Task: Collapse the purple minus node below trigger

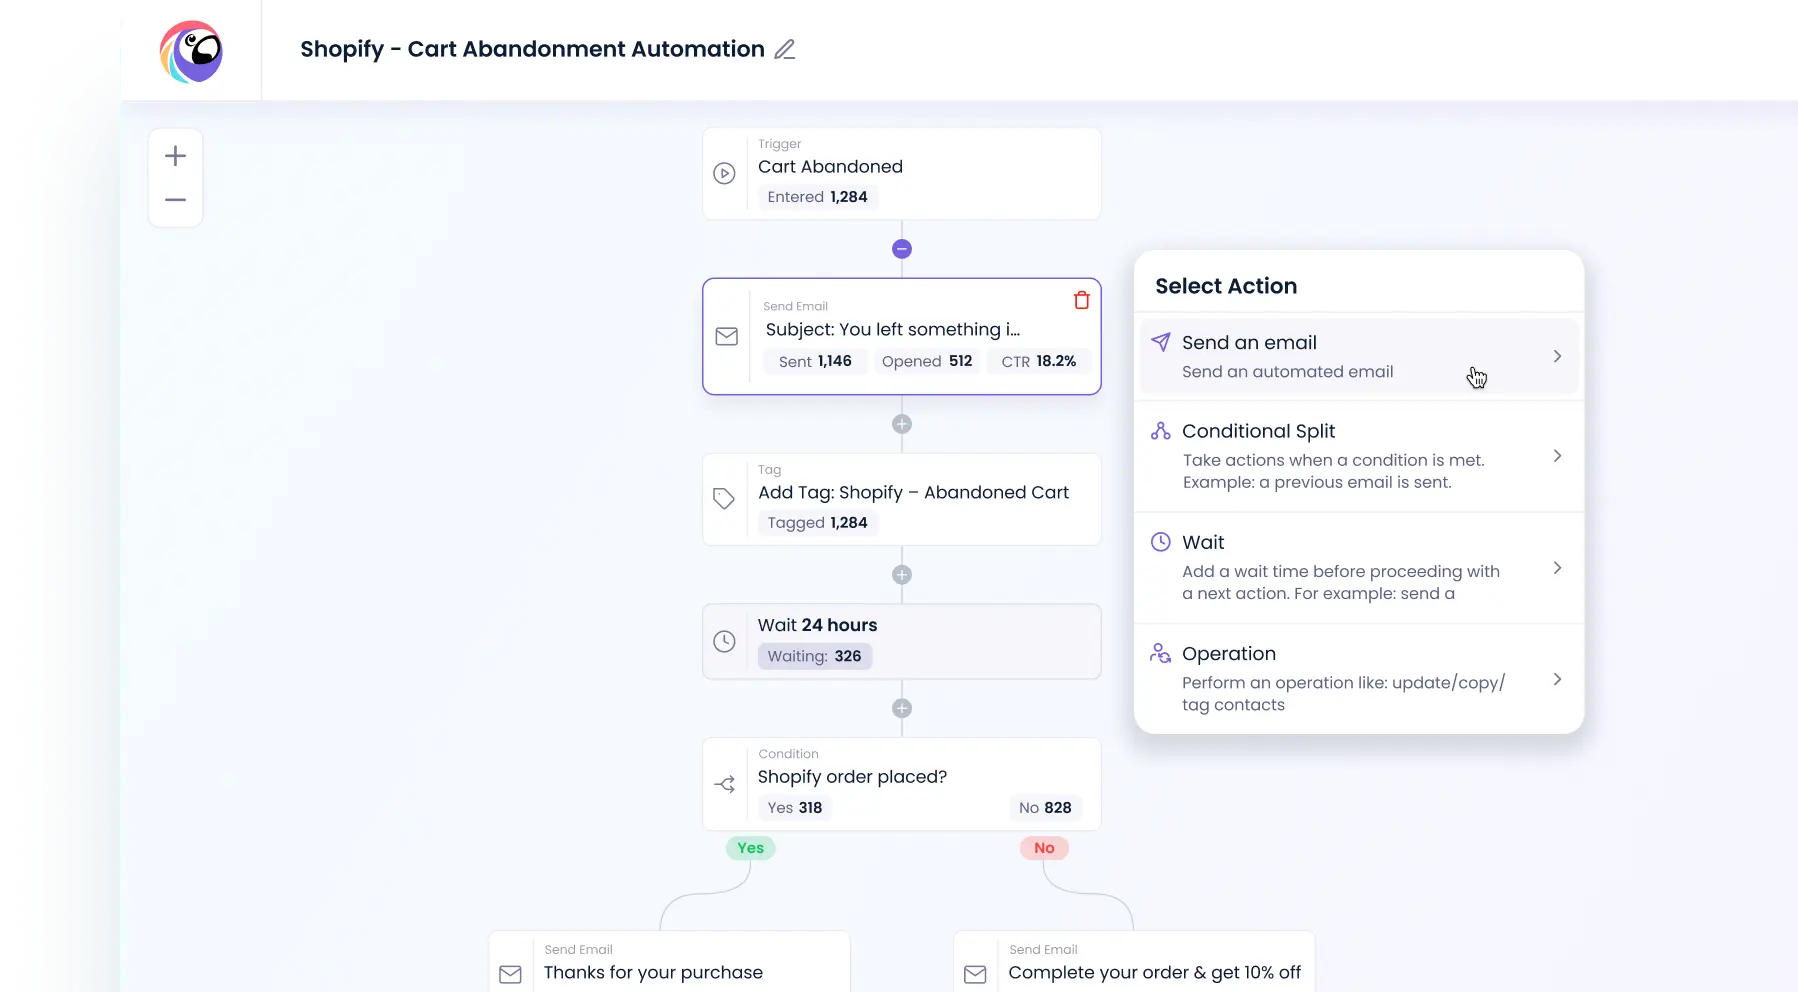Action: 902,249
